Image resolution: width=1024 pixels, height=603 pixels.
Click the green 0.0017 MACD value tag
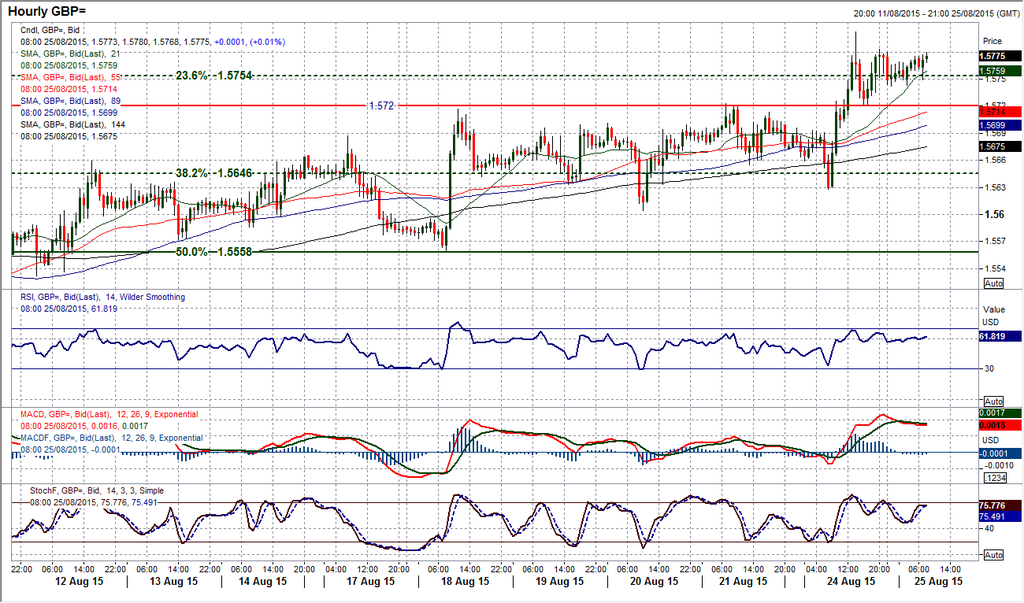tap(1000, 413)
